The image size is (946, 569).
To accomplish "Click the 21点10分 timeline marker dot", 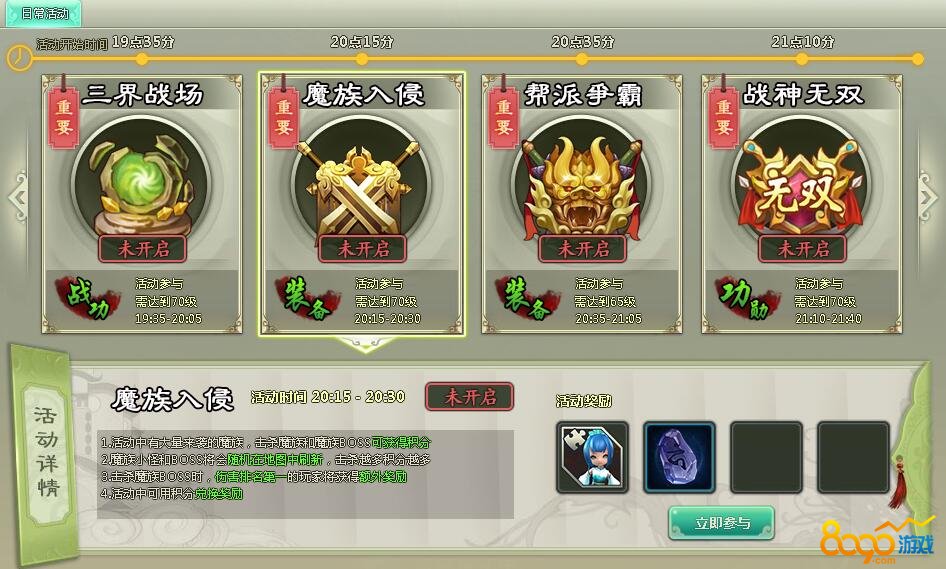I will click(802, 59).
